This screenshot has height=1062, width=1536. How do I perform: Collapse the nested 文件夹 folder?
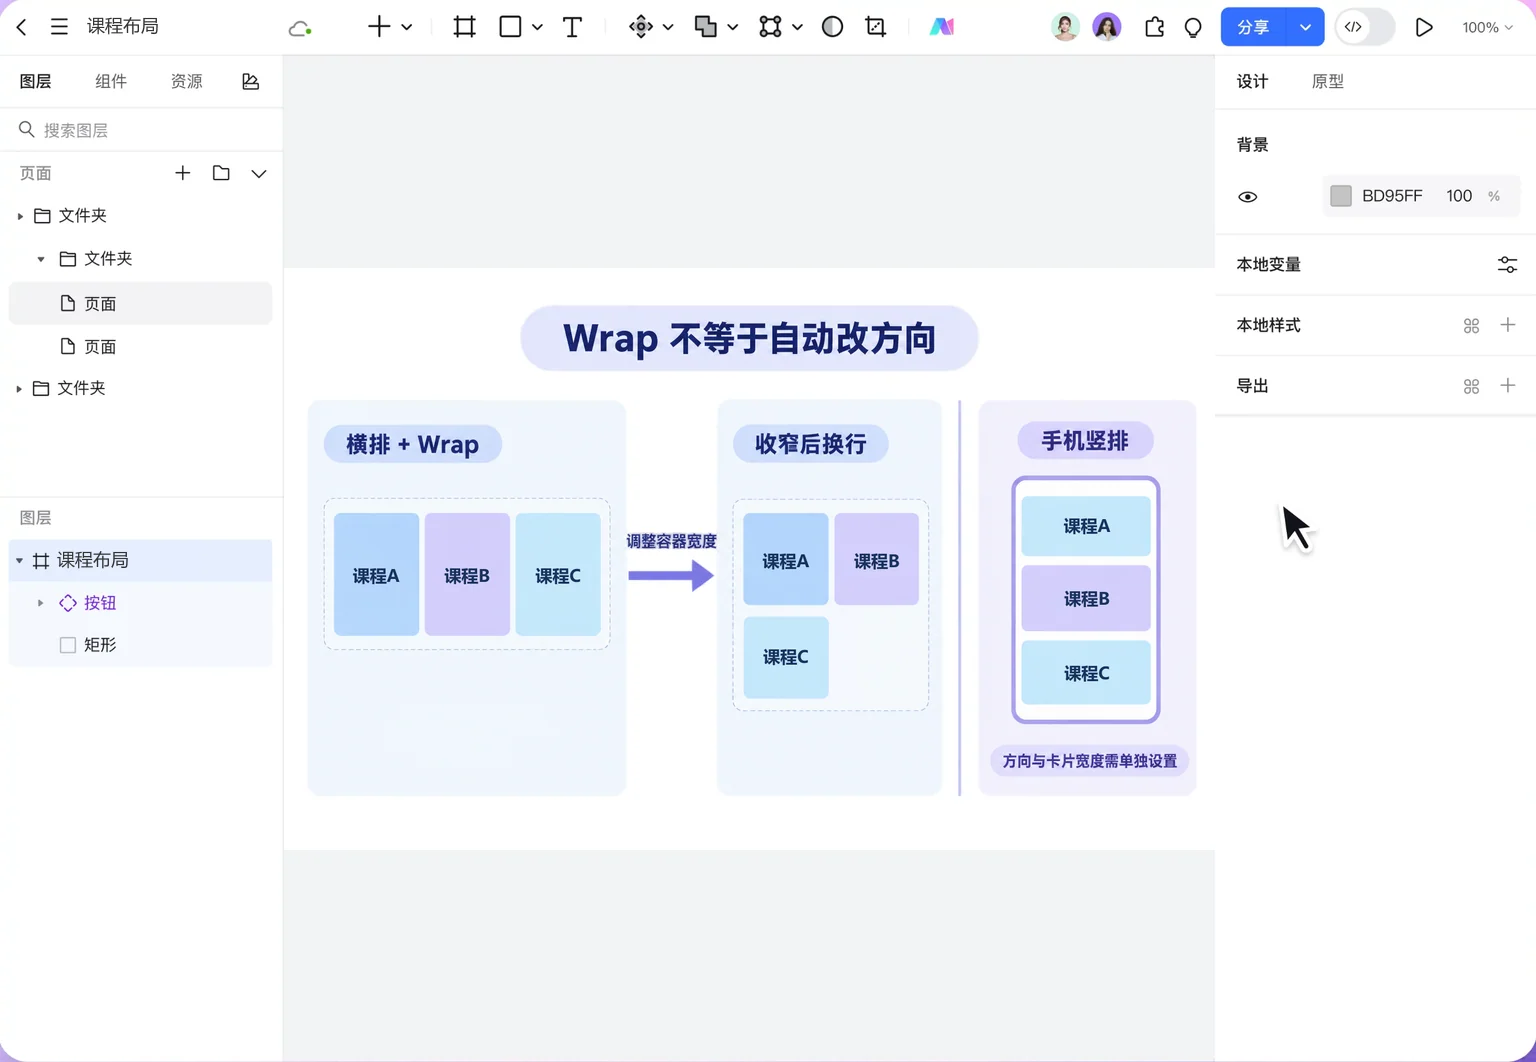click(41, 259)
